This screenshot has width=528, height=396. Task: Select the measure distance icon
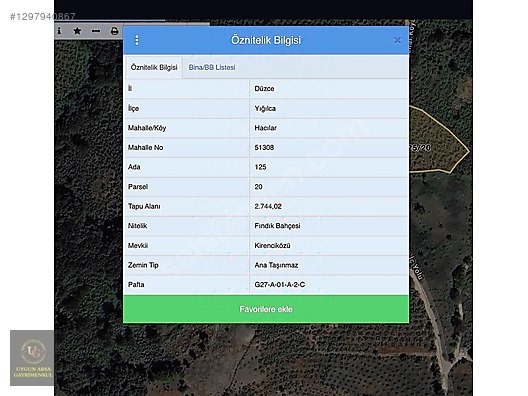pyautogui.click(x=96, y=31)
